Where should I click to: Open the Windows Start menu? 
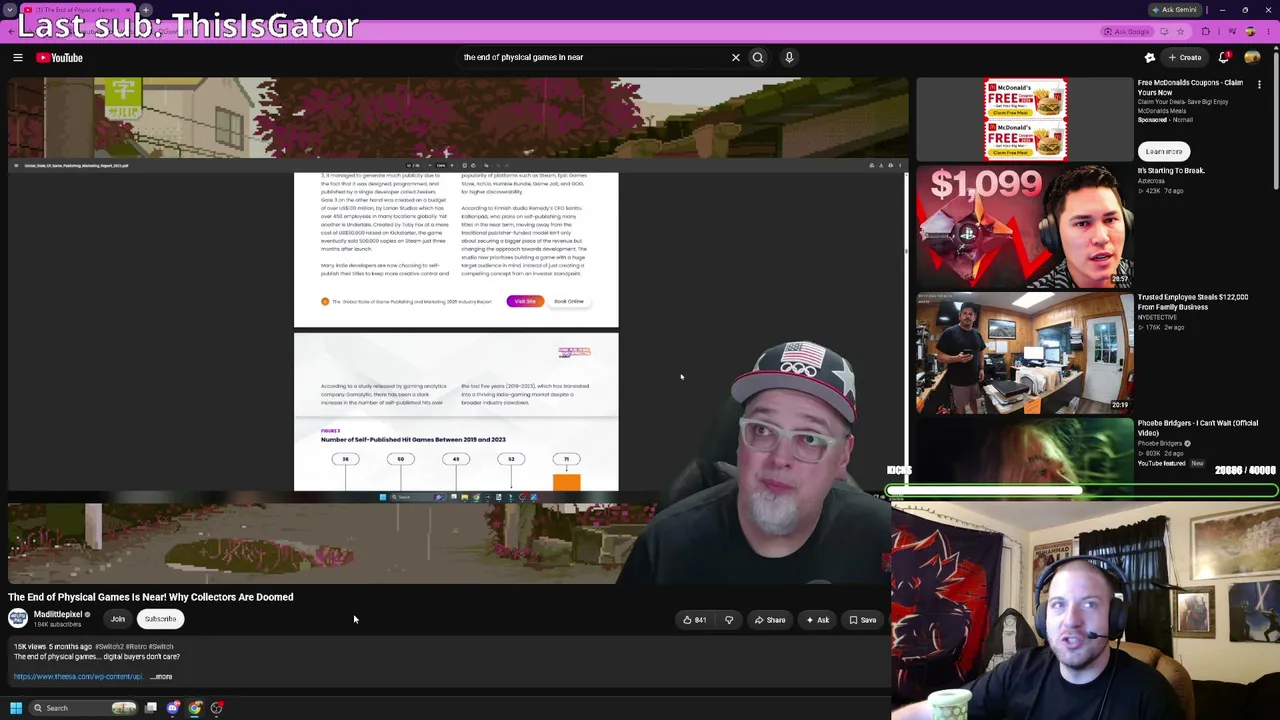[16, 708]
